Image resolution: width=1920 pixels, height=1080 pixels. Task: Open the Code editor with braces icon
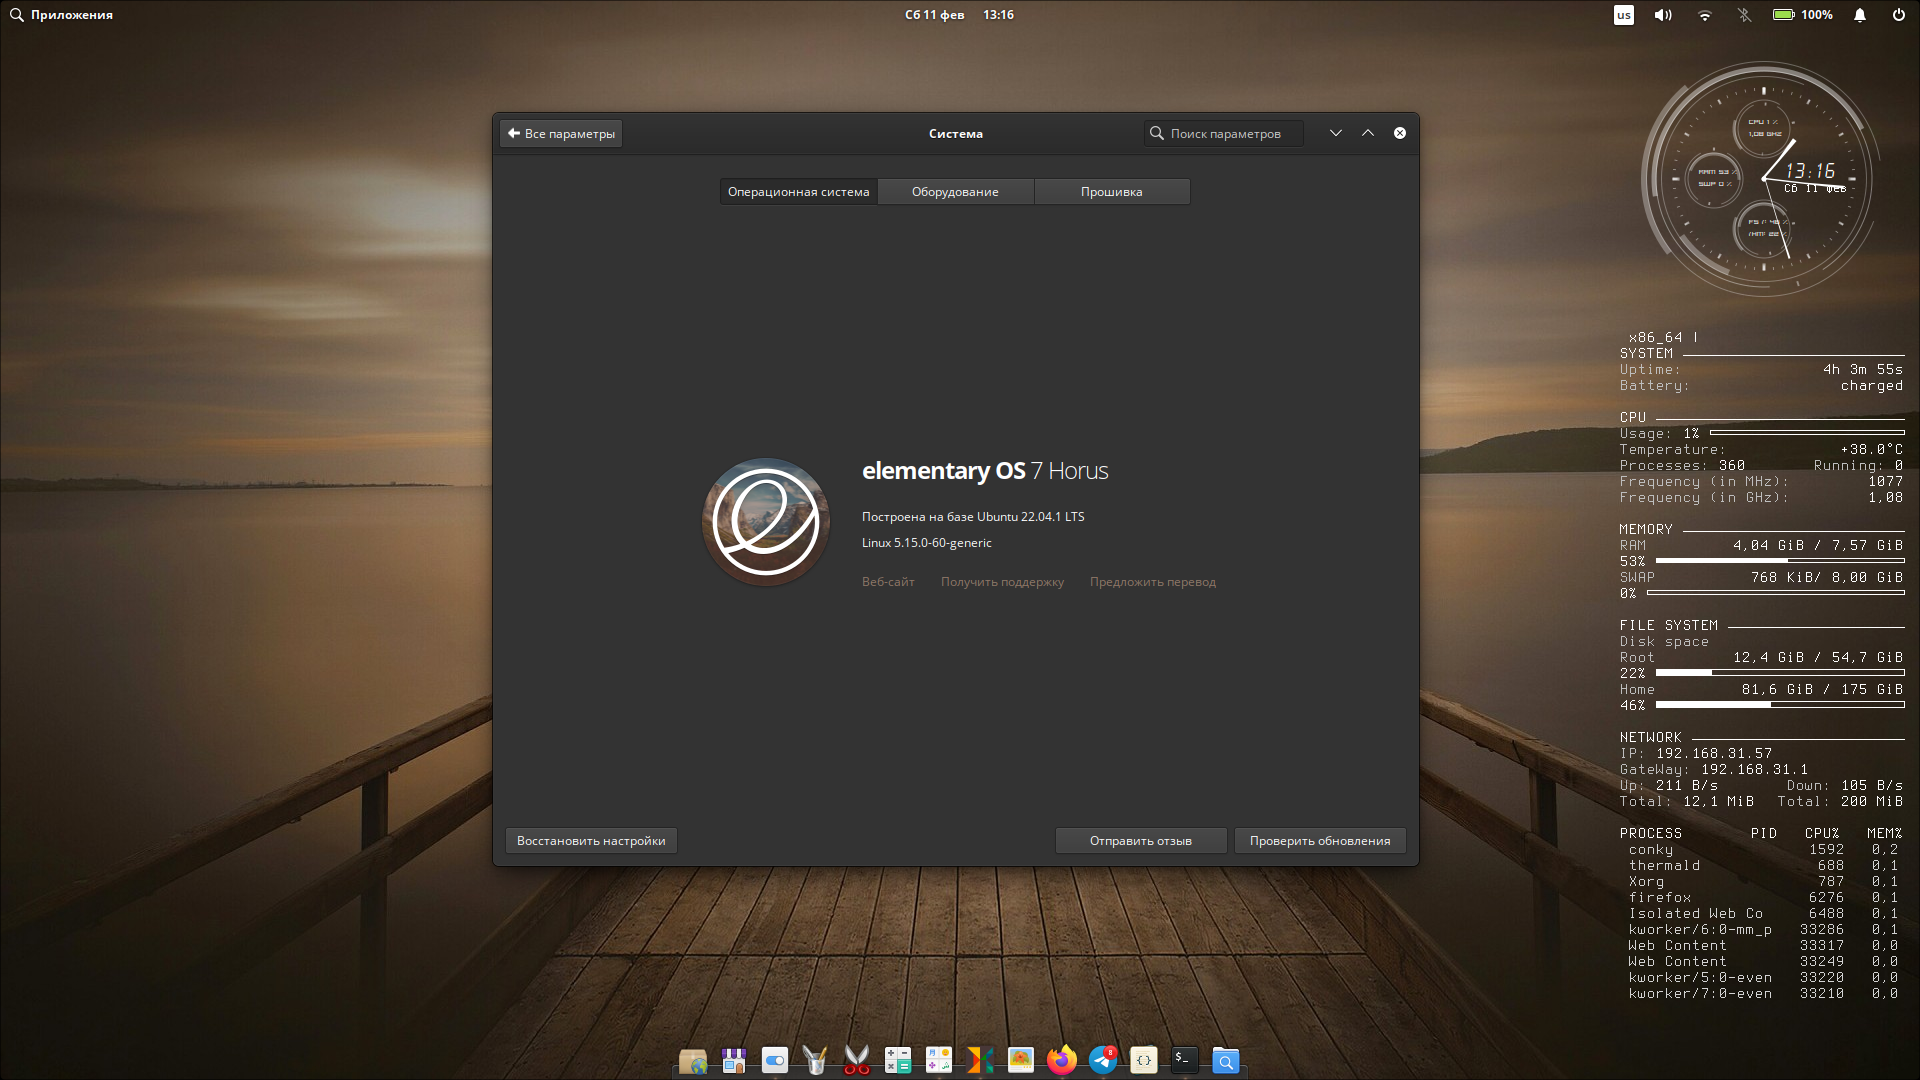[x=1143, y=1060]
